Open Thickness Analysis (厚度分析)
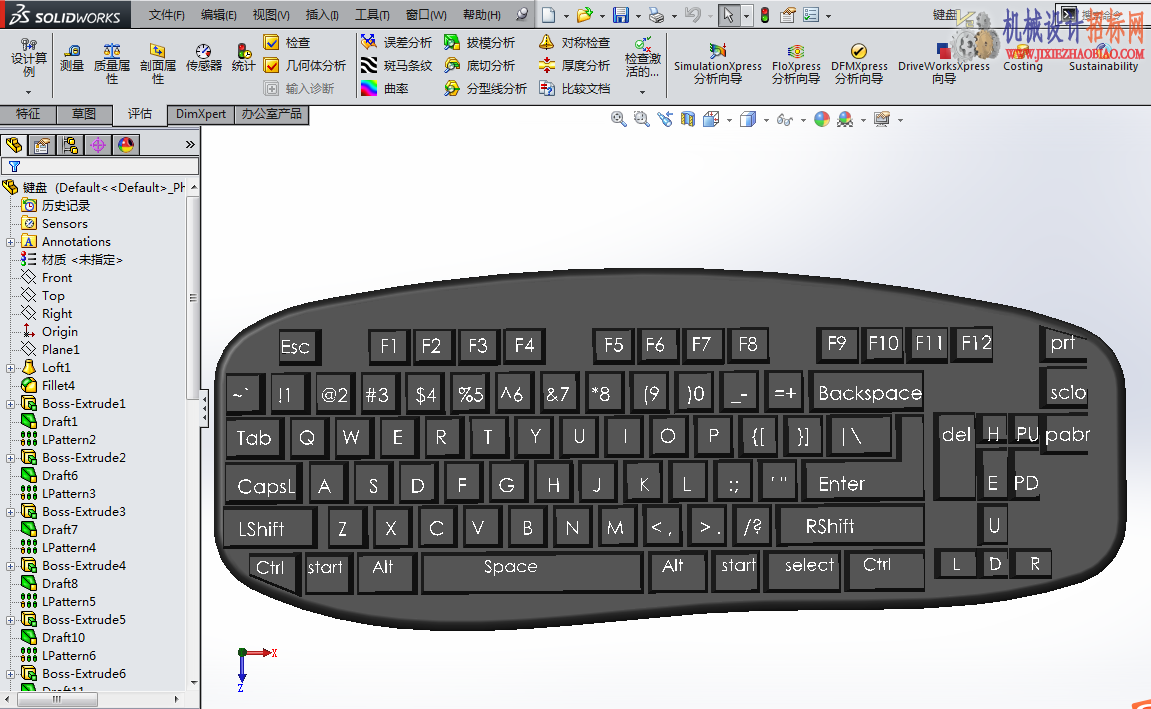This screenshot has height=709, width=1151. (574, 65)
